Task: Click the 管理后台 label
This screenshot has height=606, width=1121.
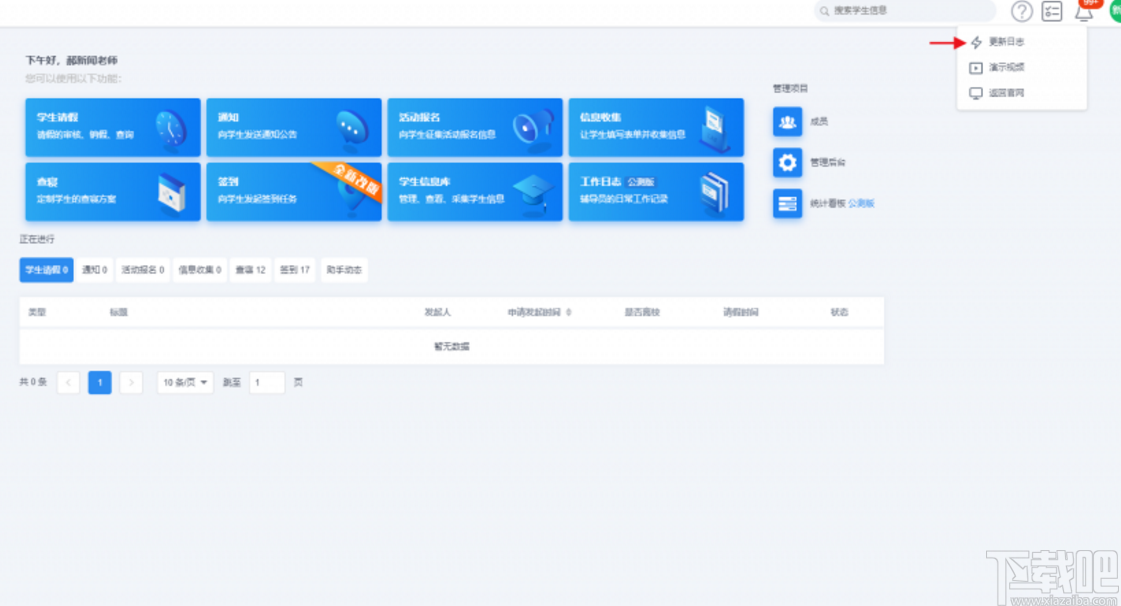Action: click(827, 162)
